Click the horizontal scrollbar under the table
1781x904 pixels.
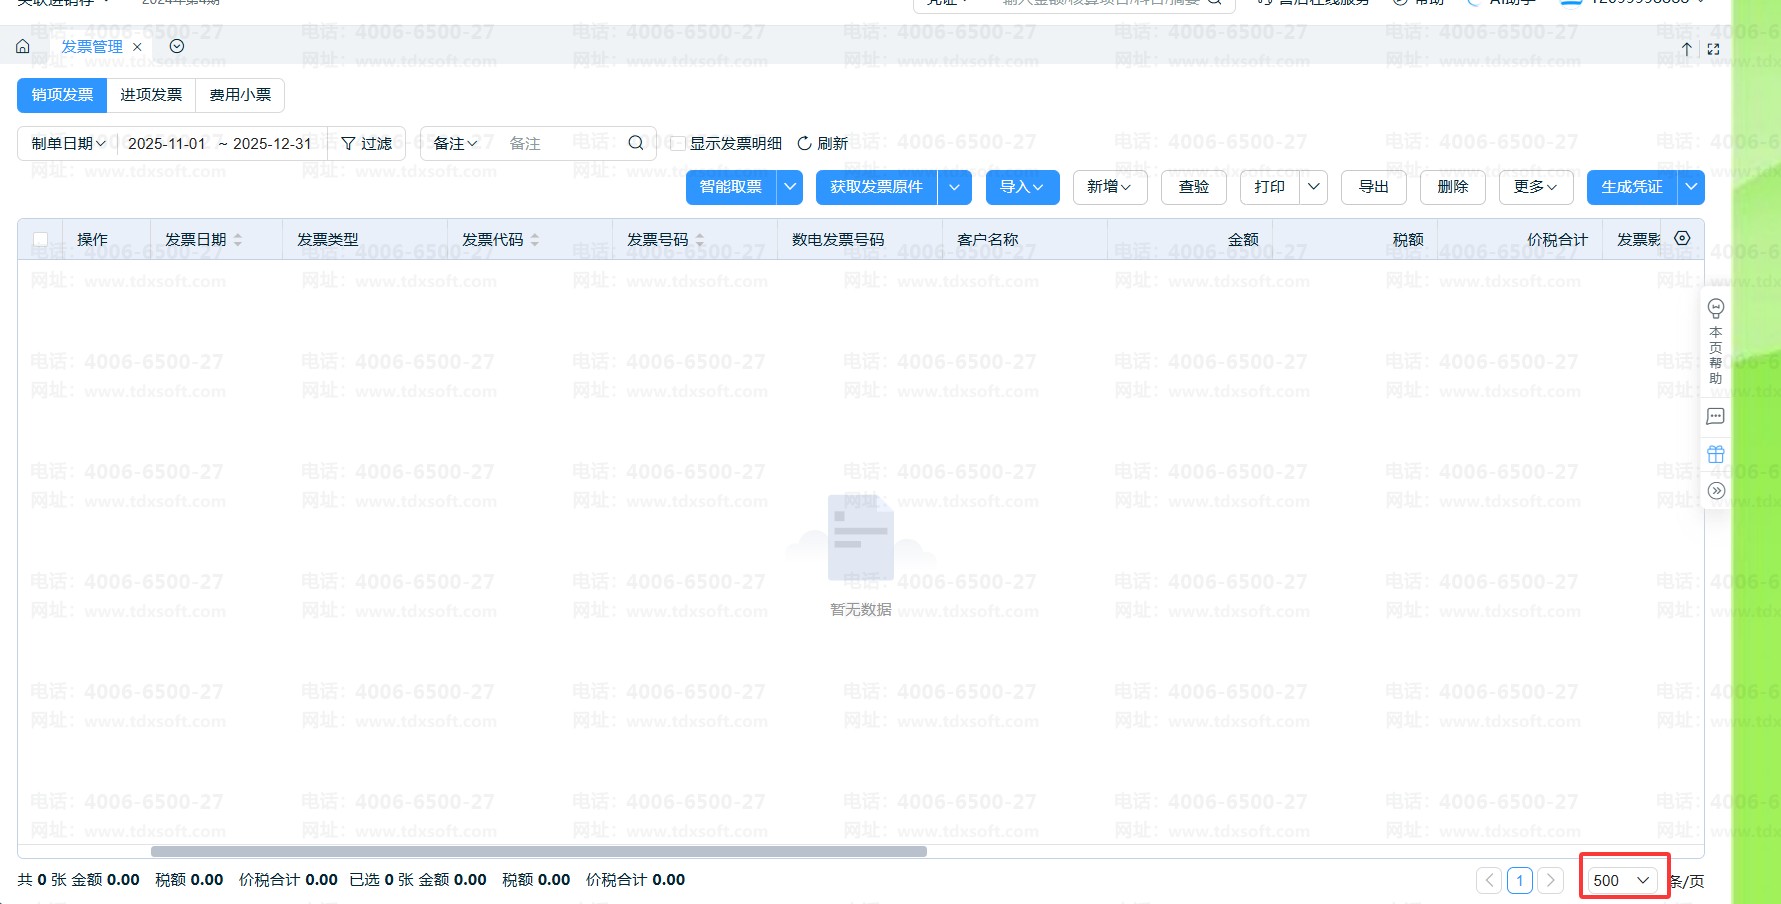pyautogui.click(x=538, y=852)
